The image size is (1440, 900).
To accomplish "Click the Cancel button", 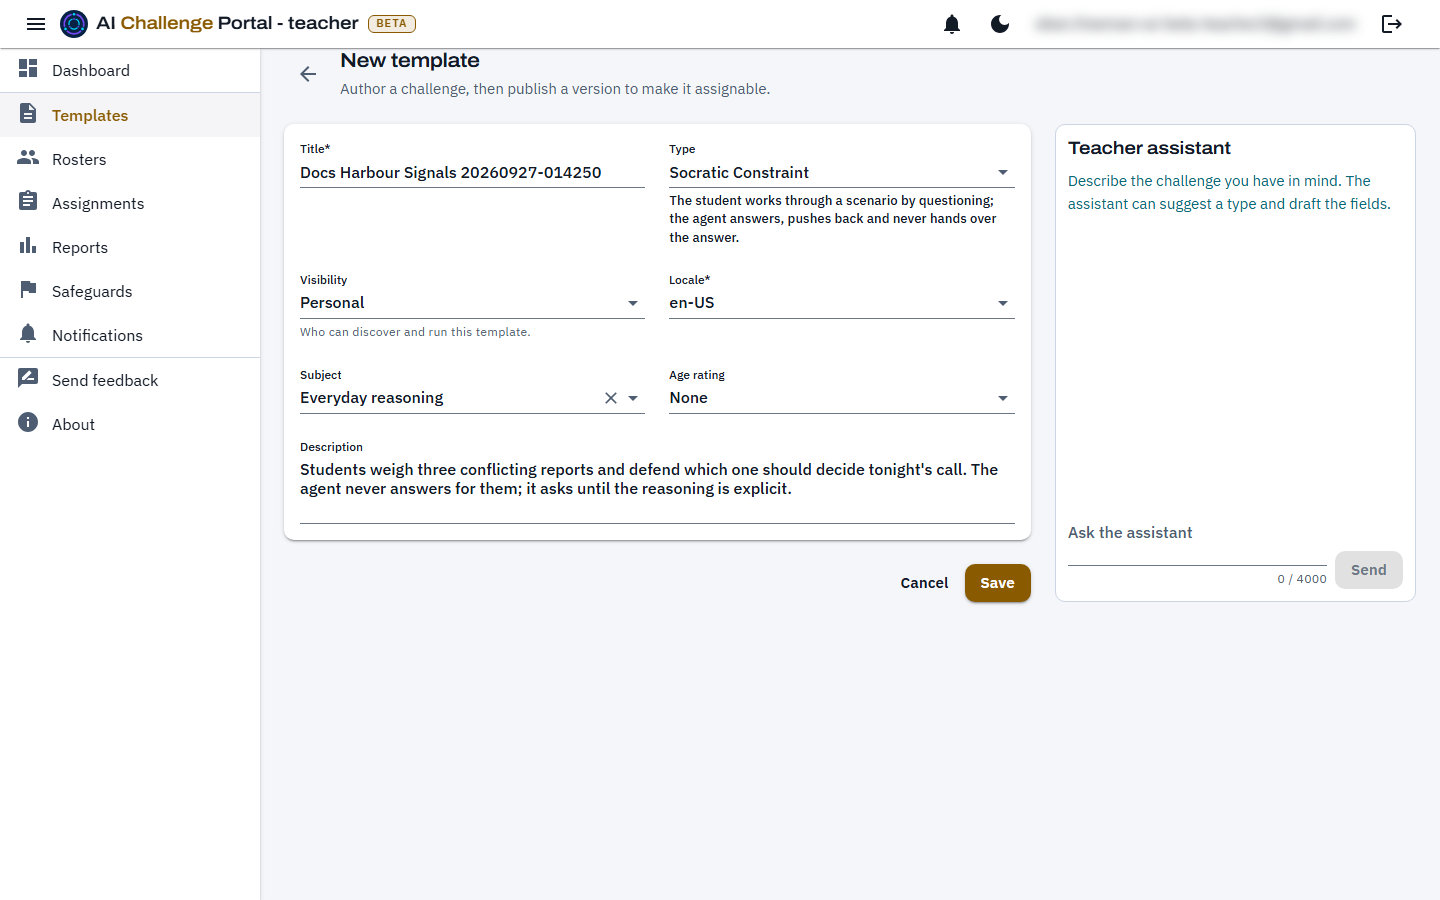I will [x=924, y=583].
